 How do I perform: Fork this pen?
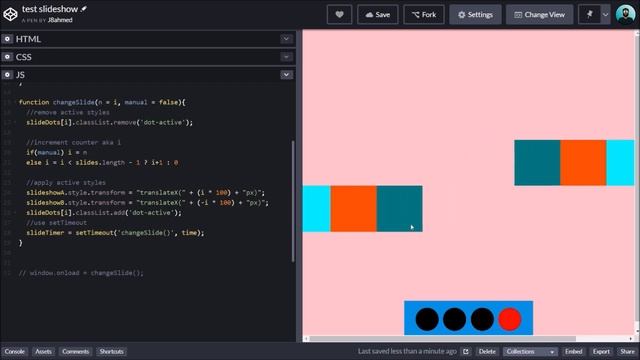pos(424,15)
